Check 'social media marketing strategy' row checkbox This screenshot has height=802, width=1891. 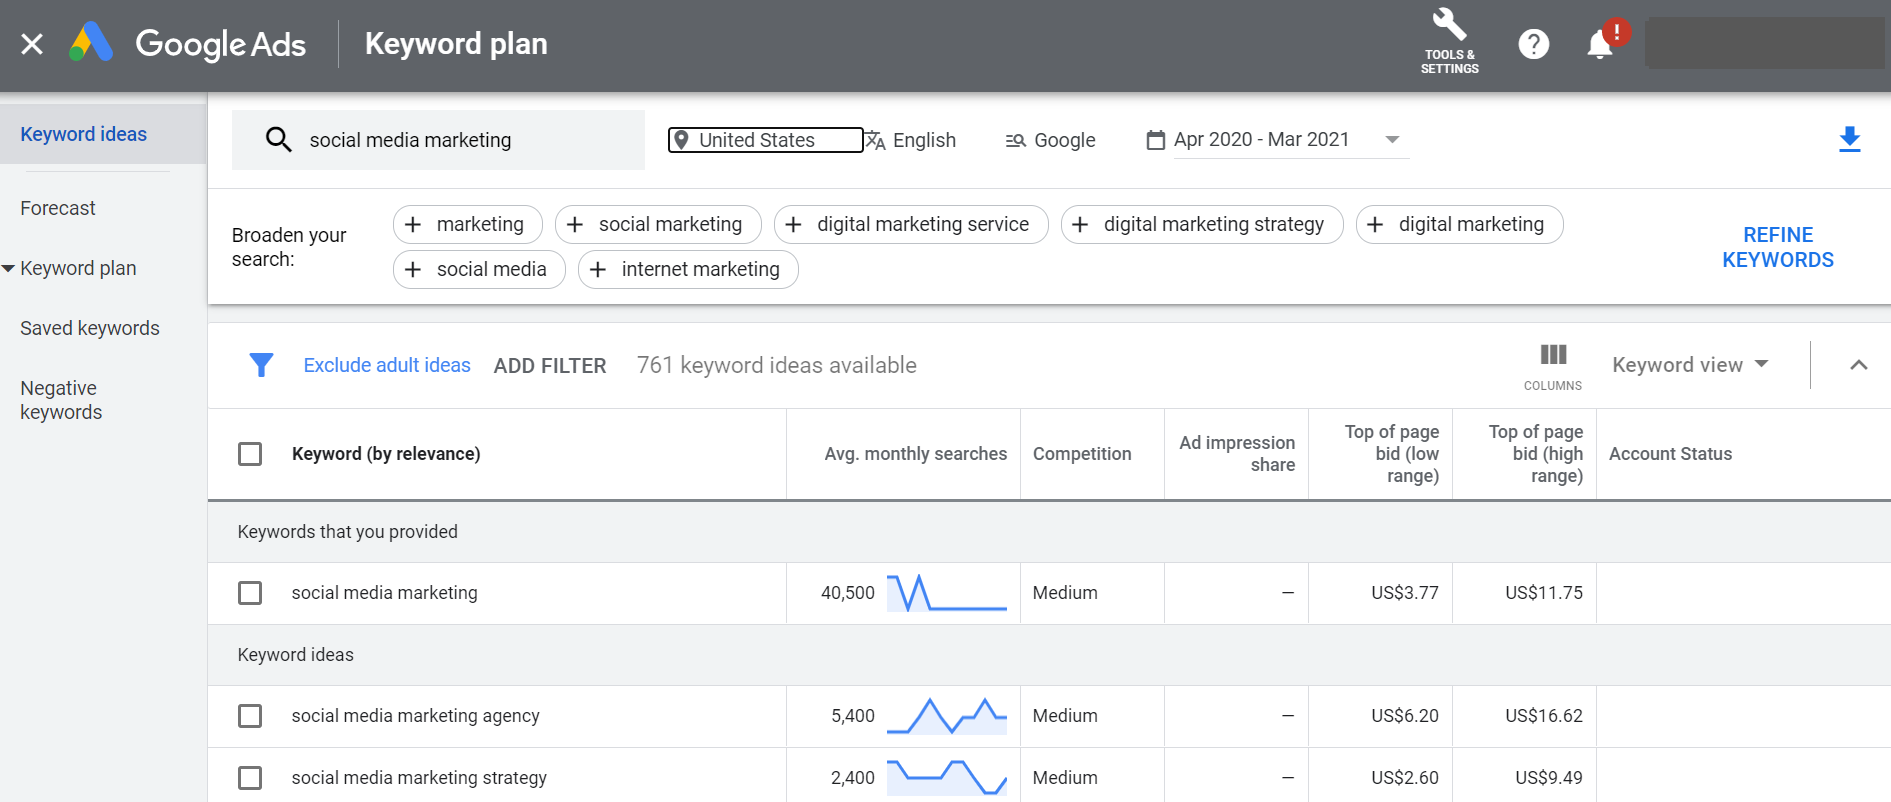click(250, 778)
